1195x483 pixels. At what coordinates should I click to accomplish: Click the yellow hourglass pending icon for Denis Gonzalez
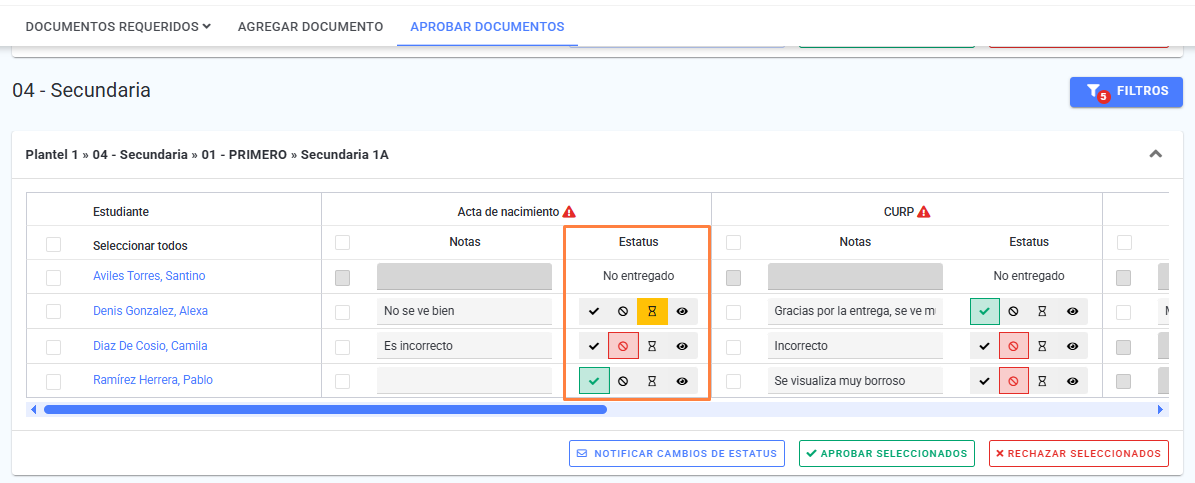tap(652, 311)
